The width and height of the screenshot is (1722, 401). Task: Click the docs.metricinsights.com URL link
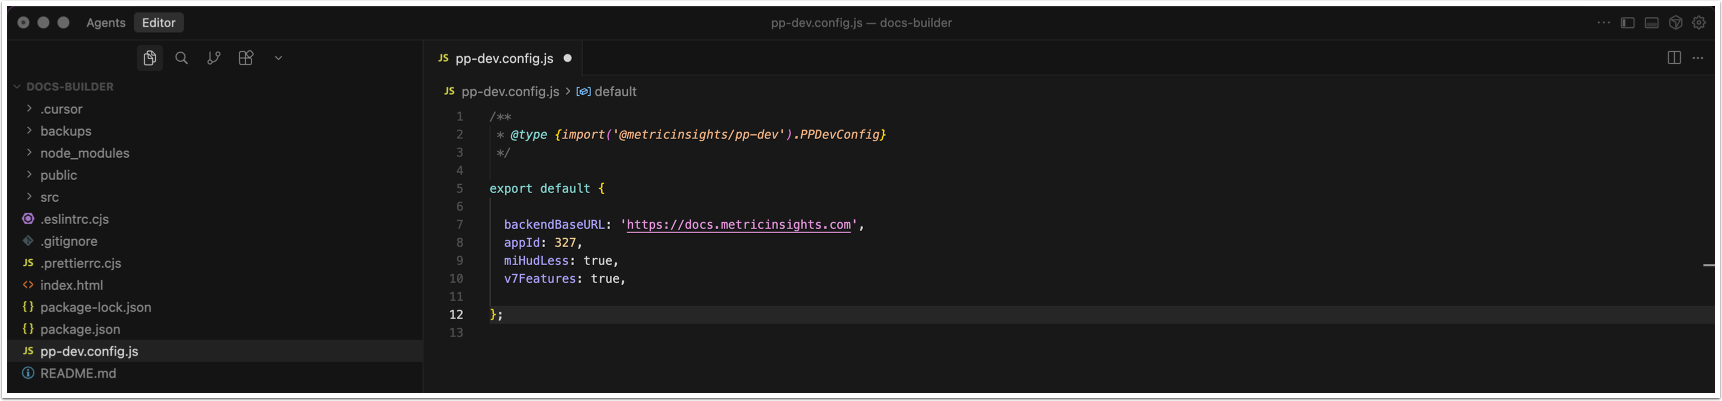[738, 225]
